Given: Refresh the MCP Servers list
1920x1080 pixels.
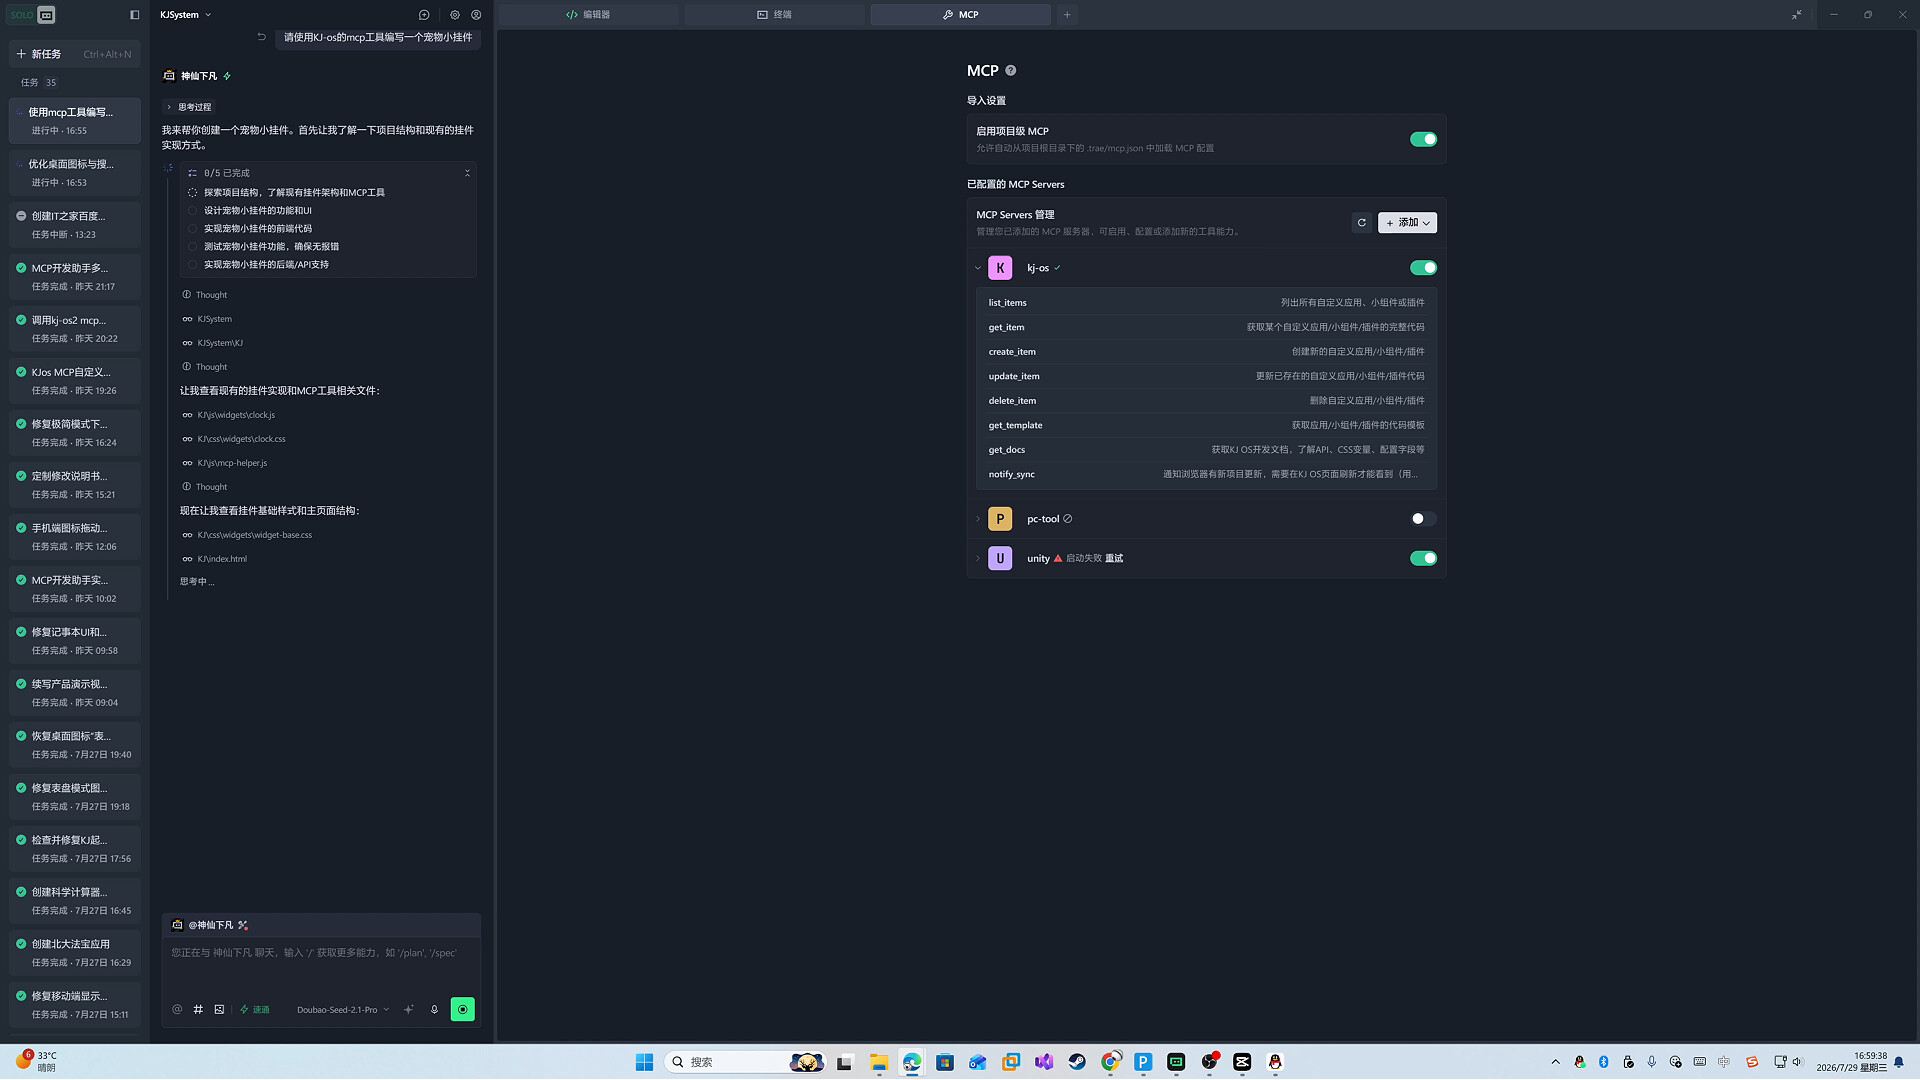Looking at the screenshot, I should (x=1361, y=223).
